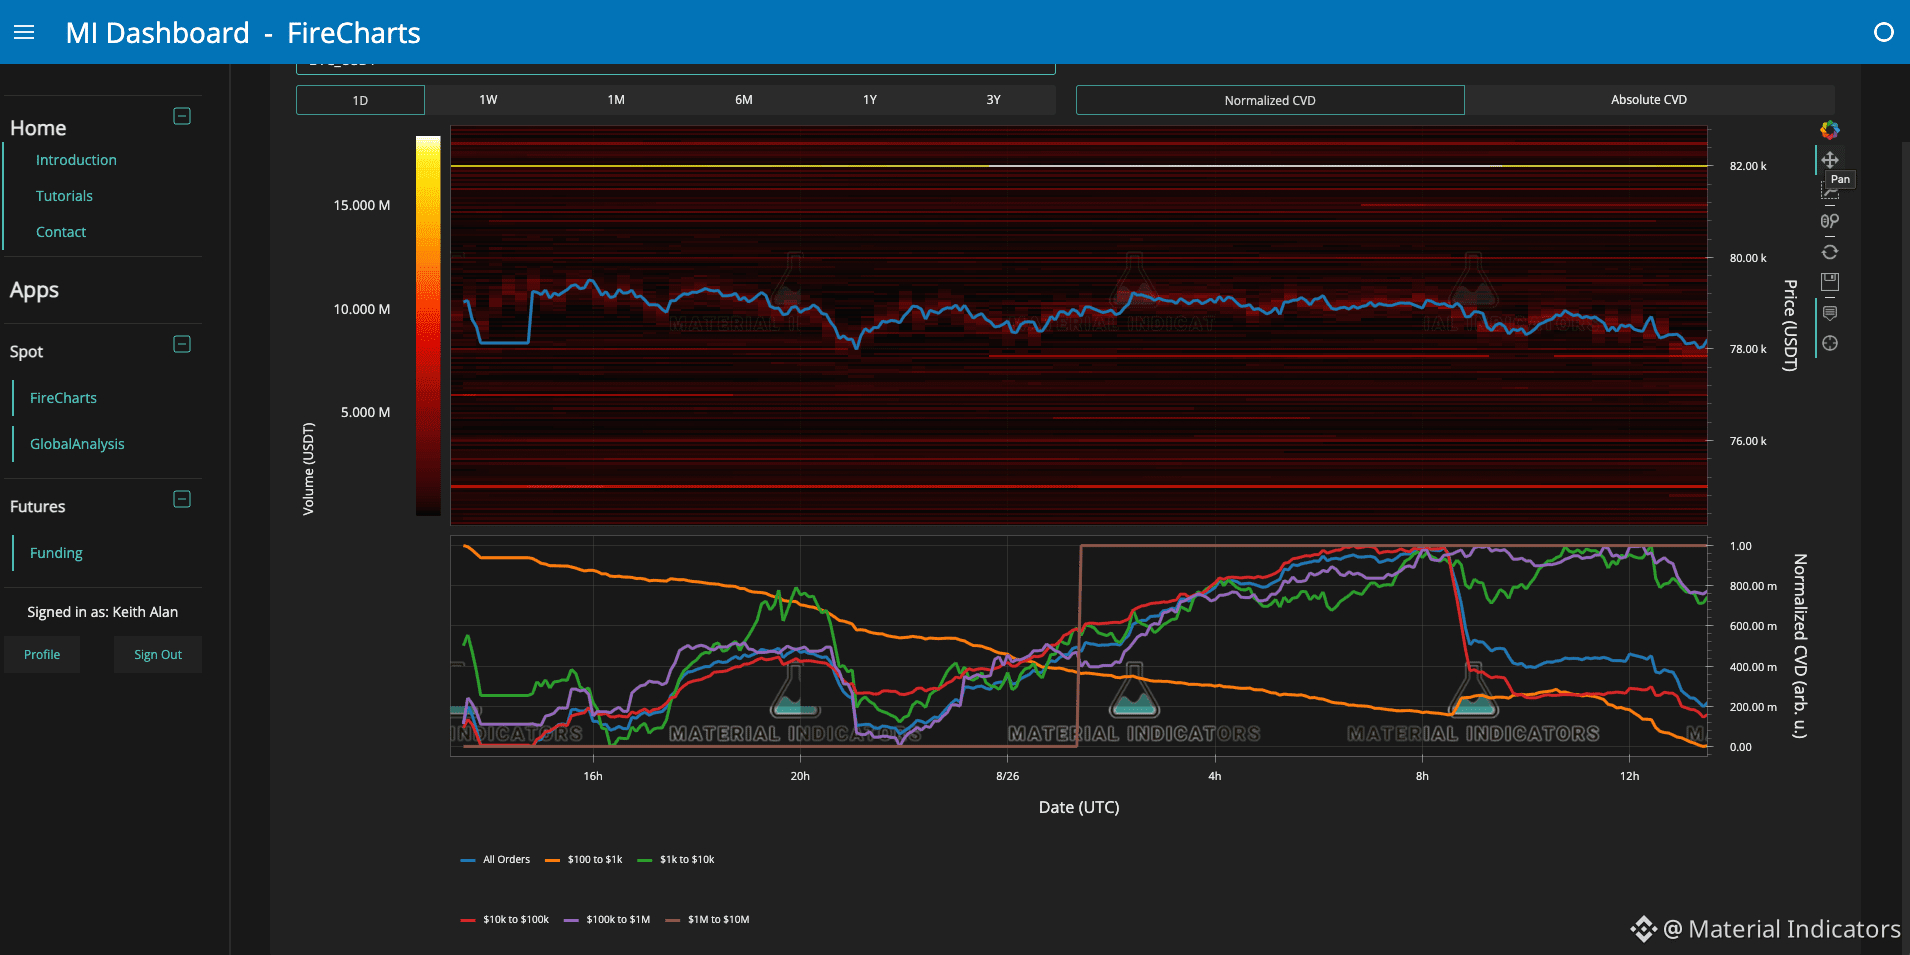Activate the wheel zoom tool

pyautogui.click(x=1830, y=221)
